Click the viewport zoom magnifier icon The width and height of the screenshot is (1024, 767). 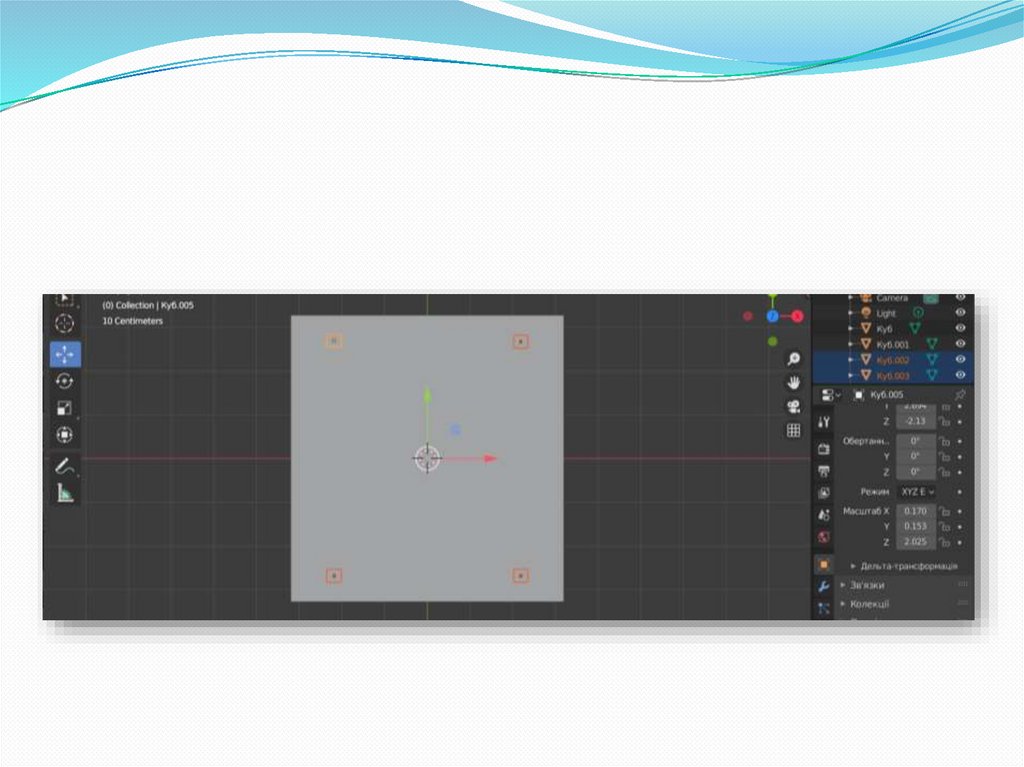[x=793, y=359]
